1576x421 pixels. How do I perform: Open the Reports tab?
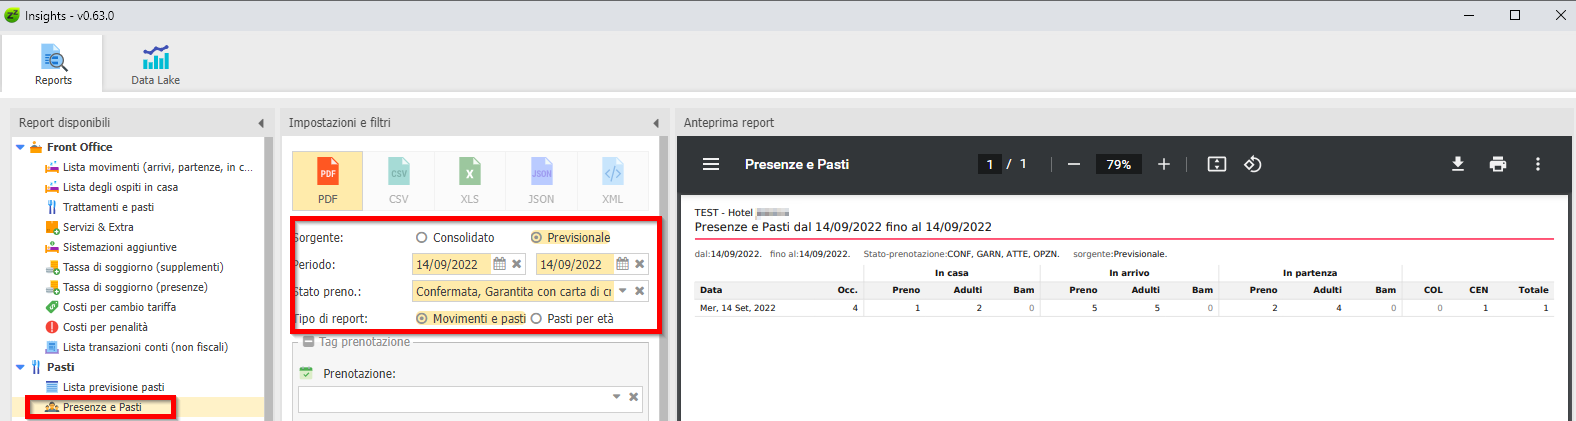tap(53, 65)
